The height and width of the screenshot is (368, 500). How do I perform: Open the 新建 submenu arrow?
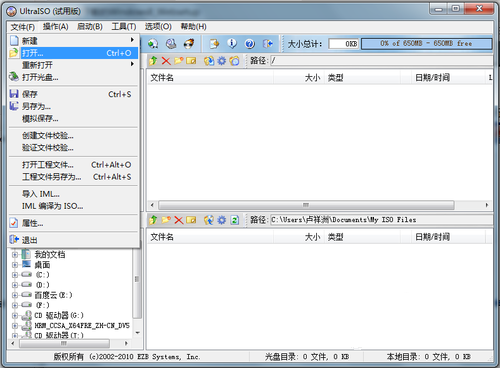pos(132,40)
